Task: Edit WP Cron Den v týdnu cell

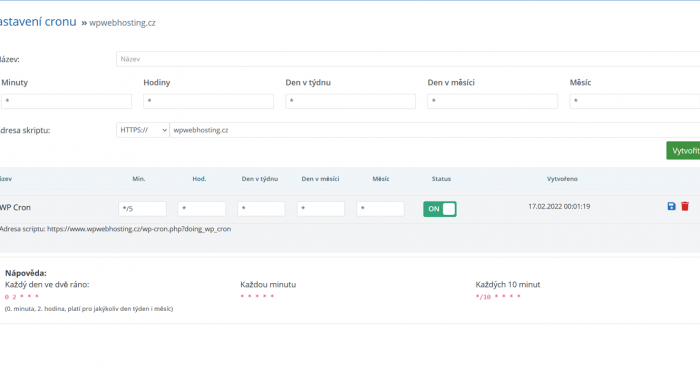Action: tap(261, 208)
